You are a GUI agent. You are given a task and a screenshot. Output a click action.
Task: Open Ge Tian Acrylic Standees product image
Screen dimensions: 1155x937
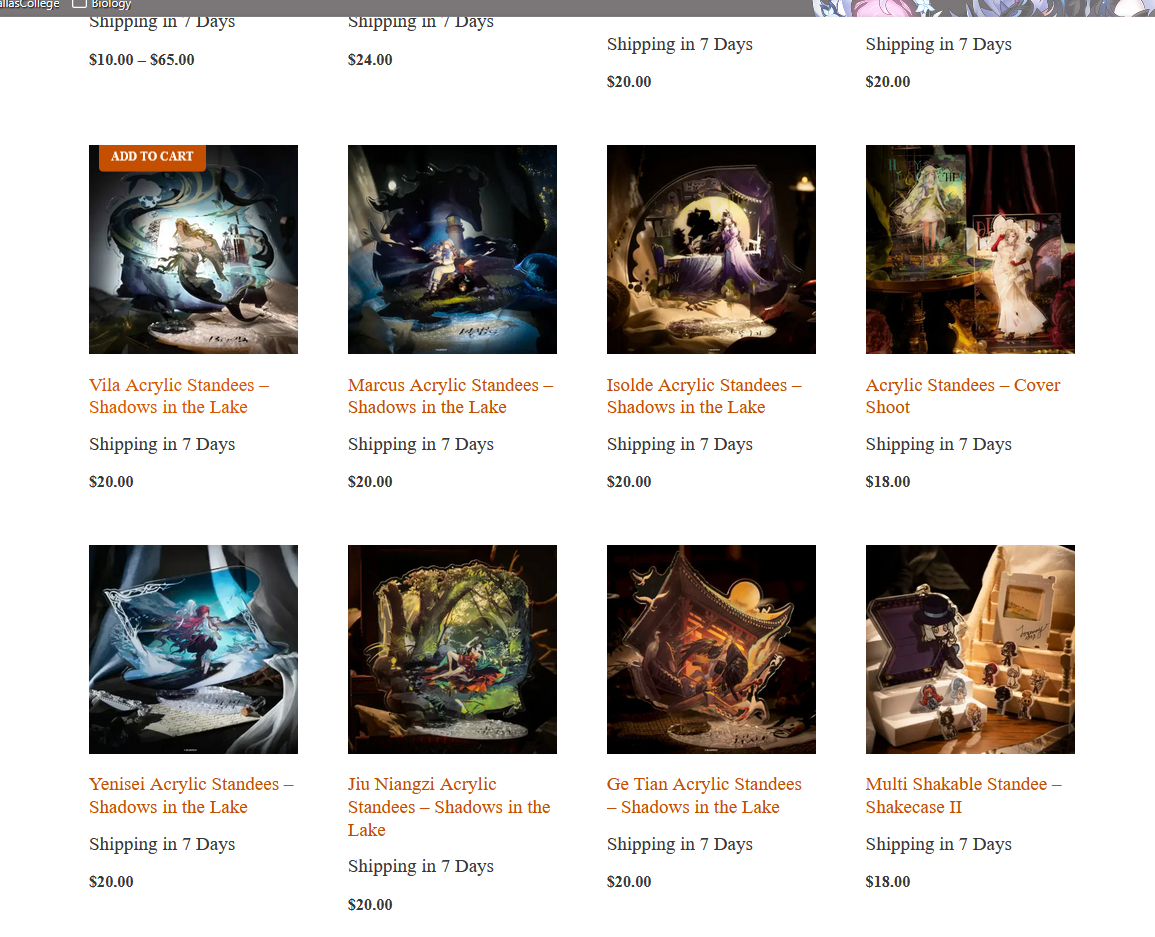click(x=711, y=649)
